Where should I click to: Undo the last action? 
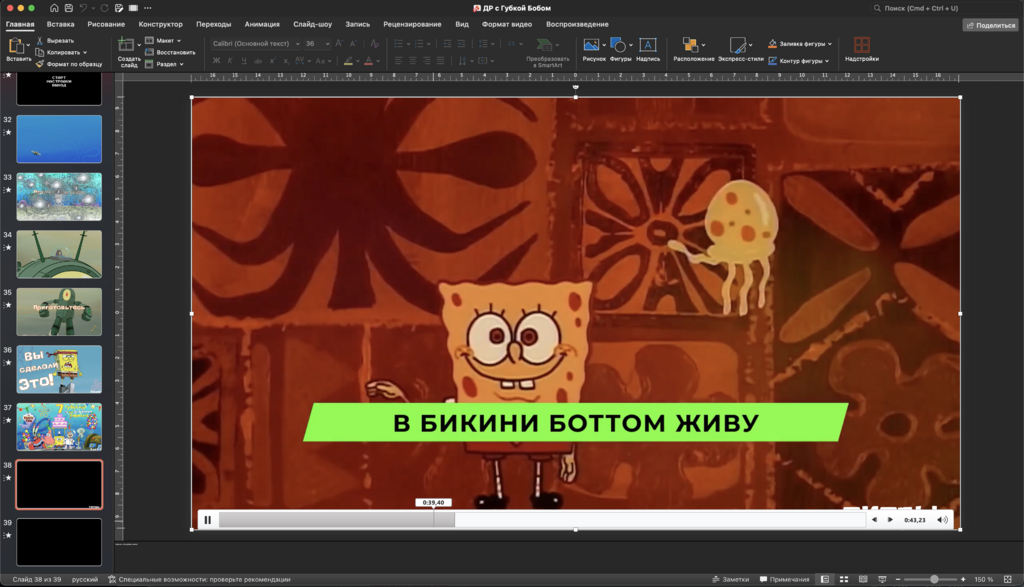(x=84, y=8)
